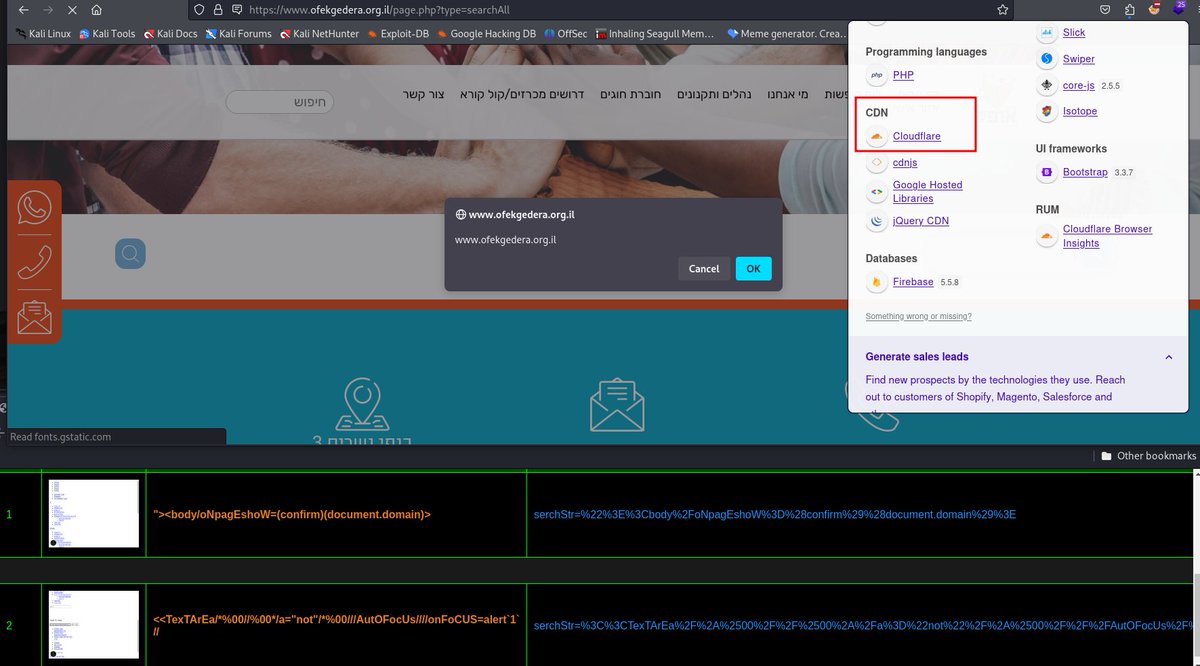Click the payload 1 screenshot thumbnail
The height and width of the screenshot is (666, 1200).
[94, 514]
